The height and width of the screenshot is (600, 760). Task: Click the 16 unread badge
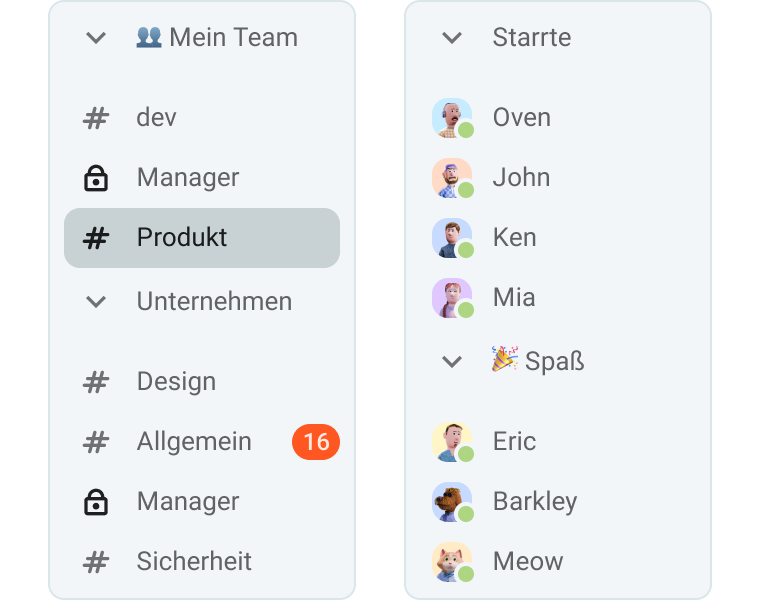point(316,441)
